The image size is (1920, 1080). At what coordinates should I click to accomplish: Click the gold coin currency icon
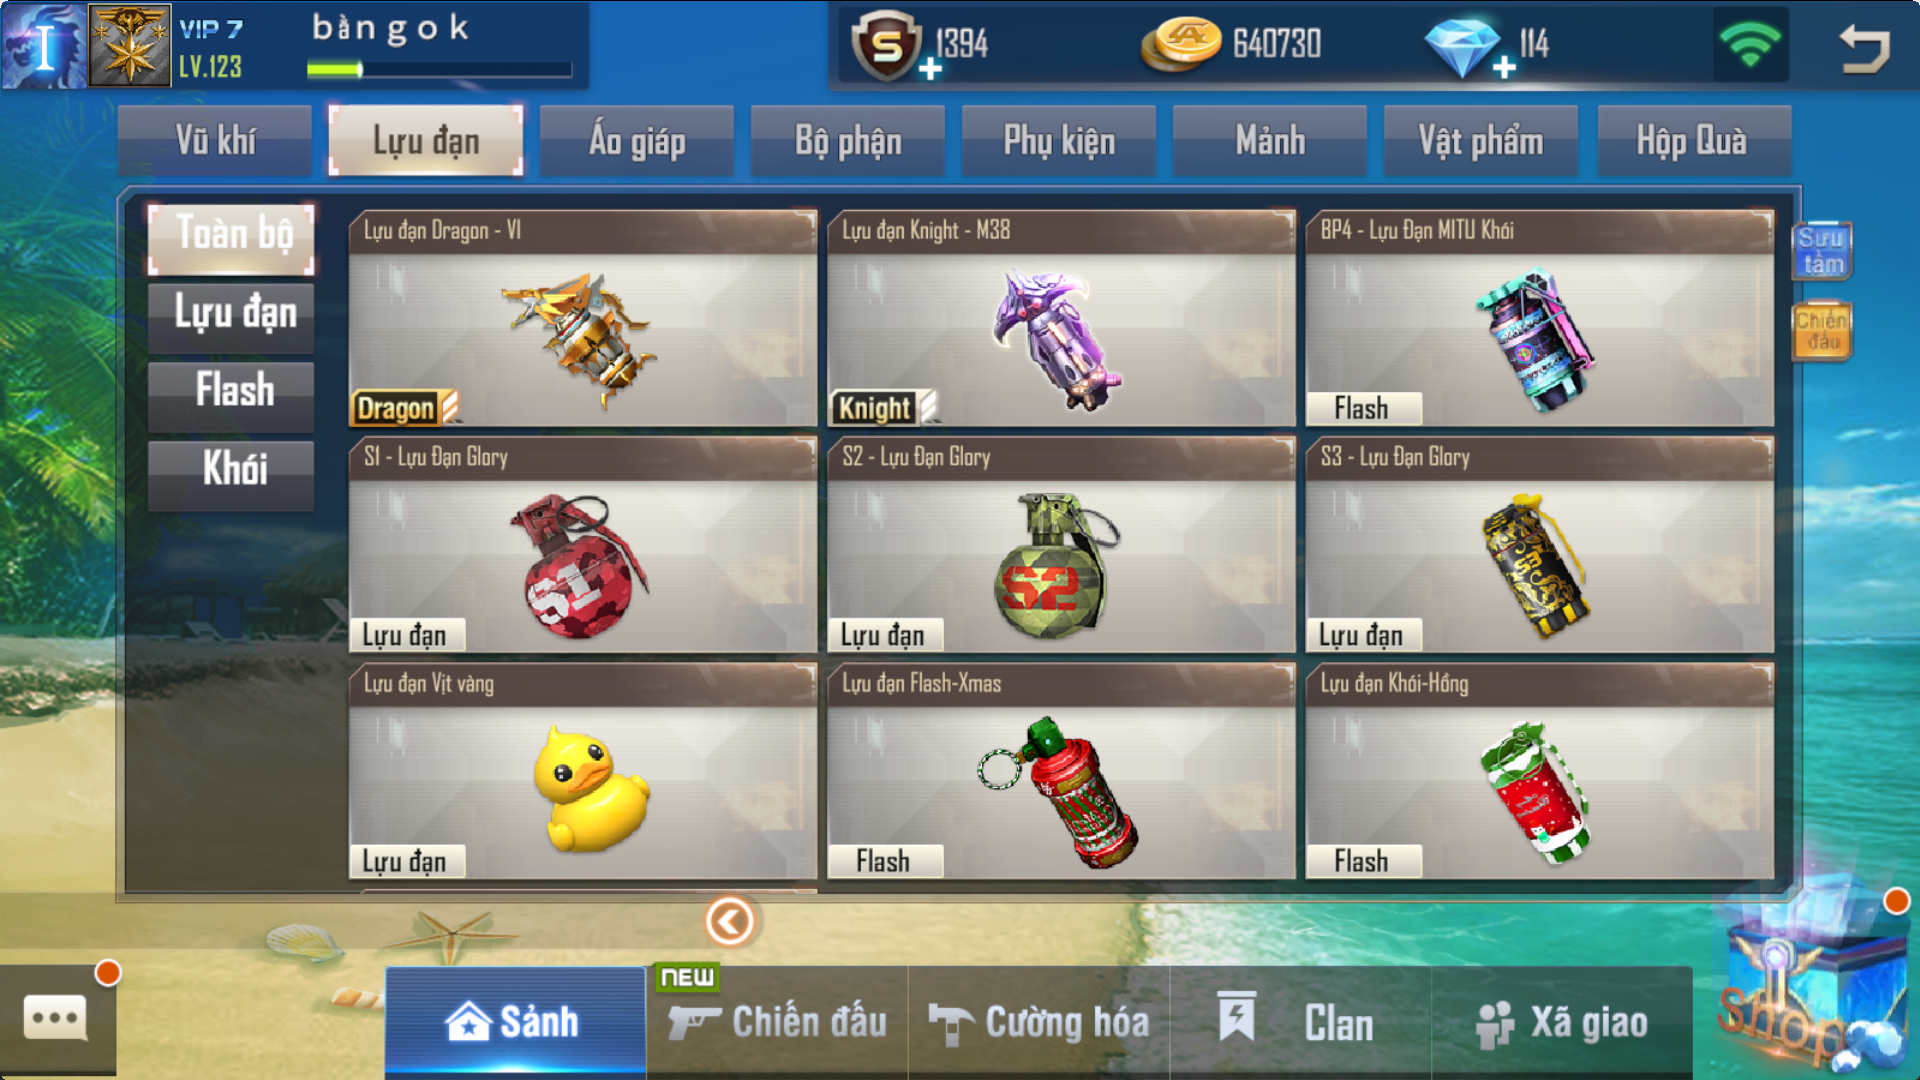pyautogui.click(x=1181, y=44)
